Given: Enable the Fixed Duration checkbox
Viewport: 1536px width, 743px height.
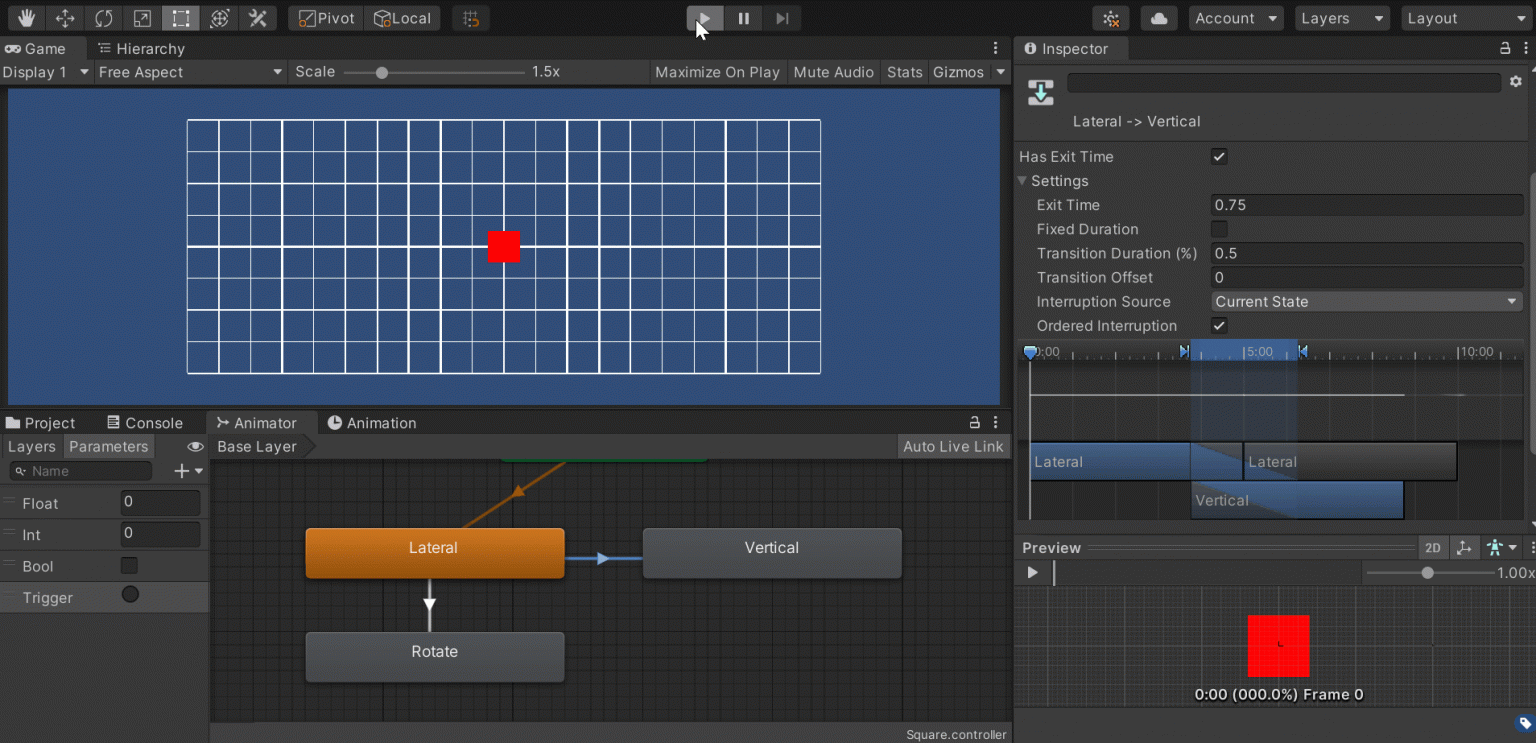Looking at the screenshot, I should click(x=1219, y=229).
